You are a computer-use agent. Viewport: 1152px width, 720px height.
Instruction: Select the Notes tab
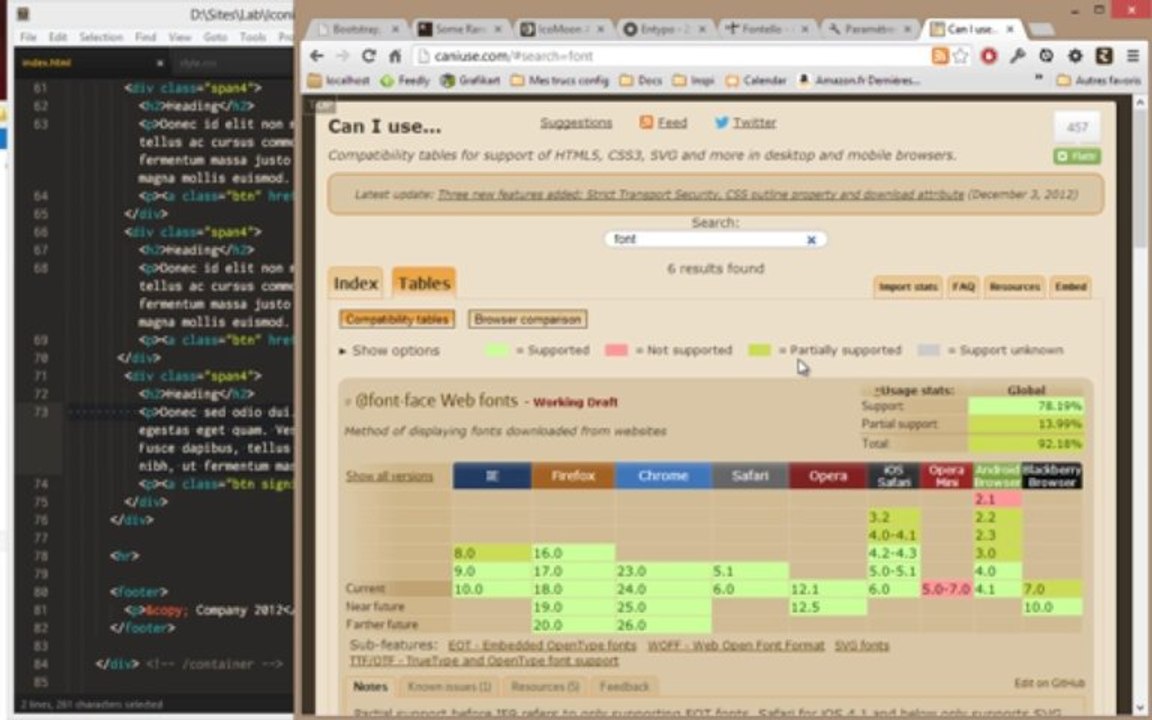point(370,686)
